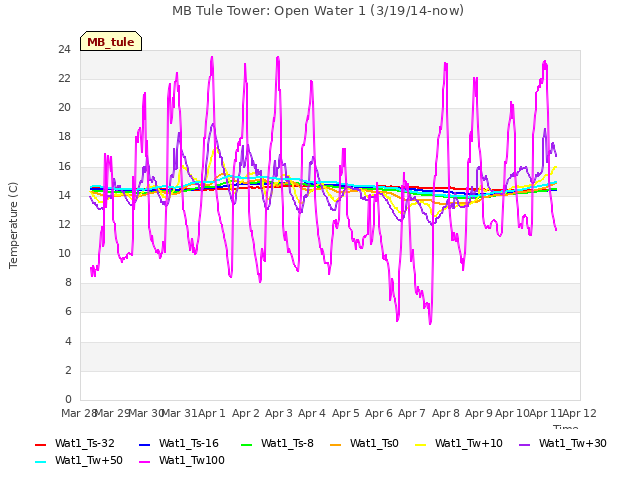Screen dimensions: 640x480
Task: Click the green Wat1_Ts-8 legend swatch
Action: tap(247, 444)
